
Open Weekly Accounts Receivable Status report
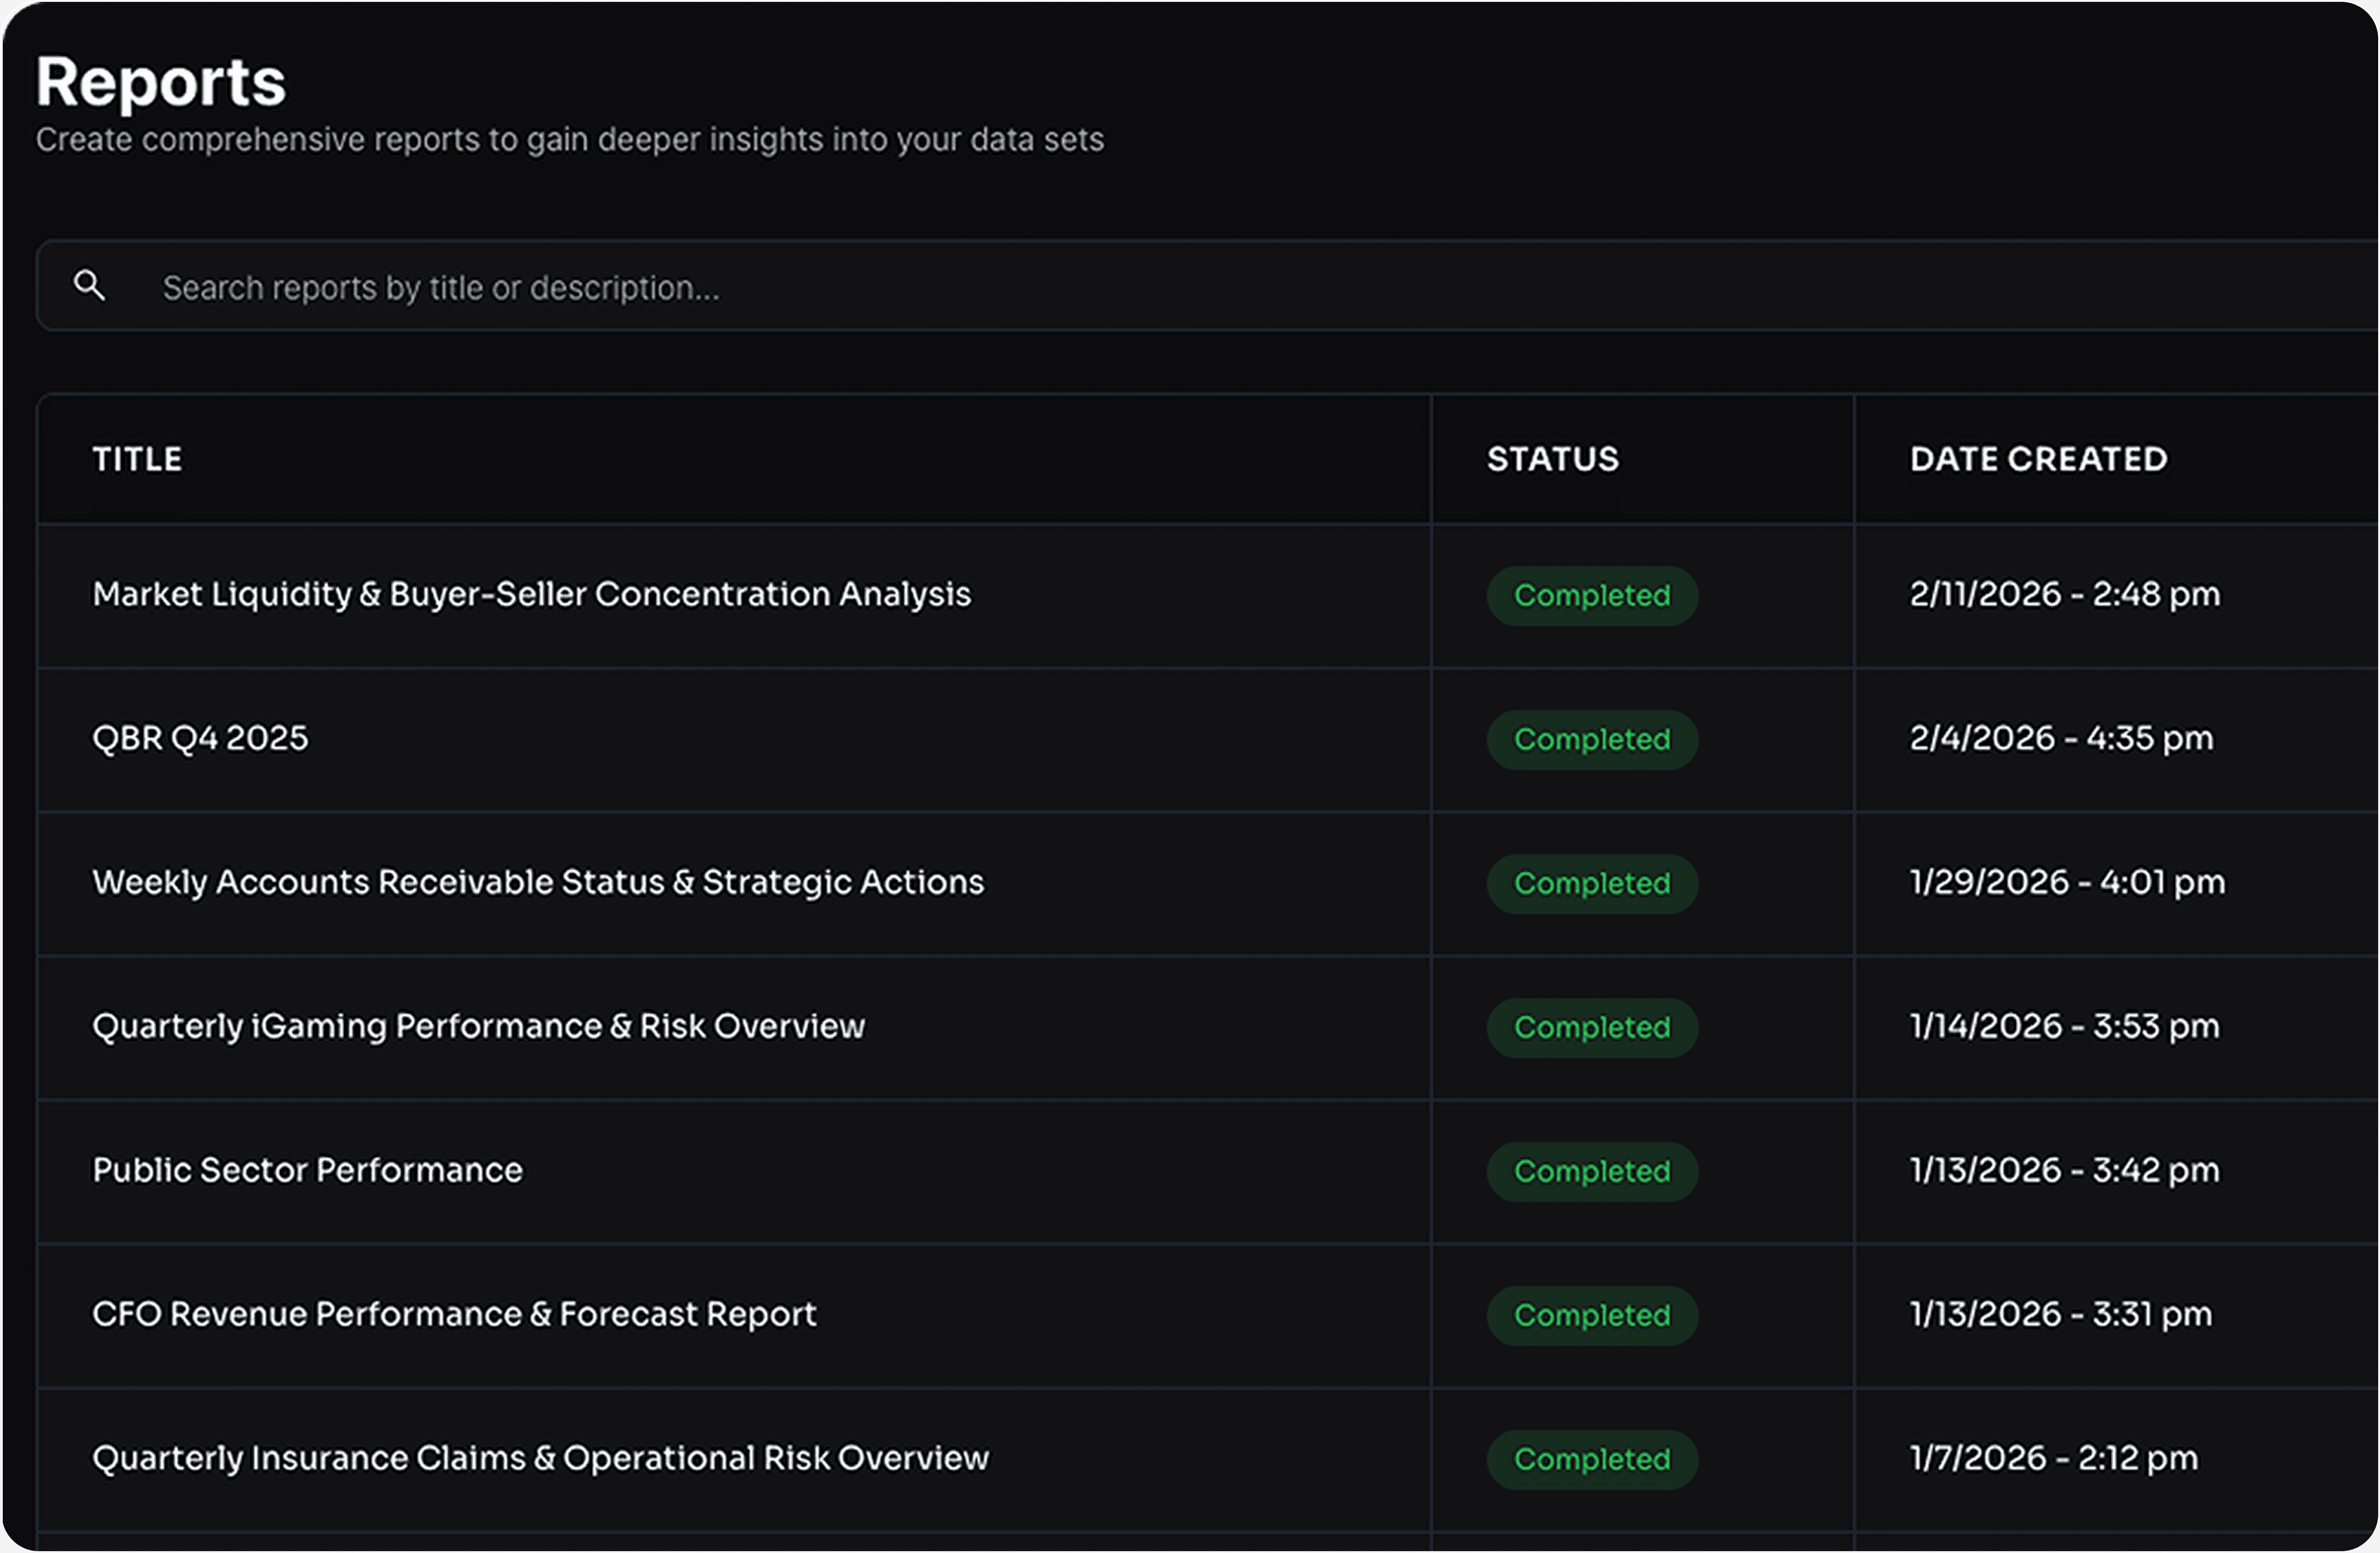point(538,882)
